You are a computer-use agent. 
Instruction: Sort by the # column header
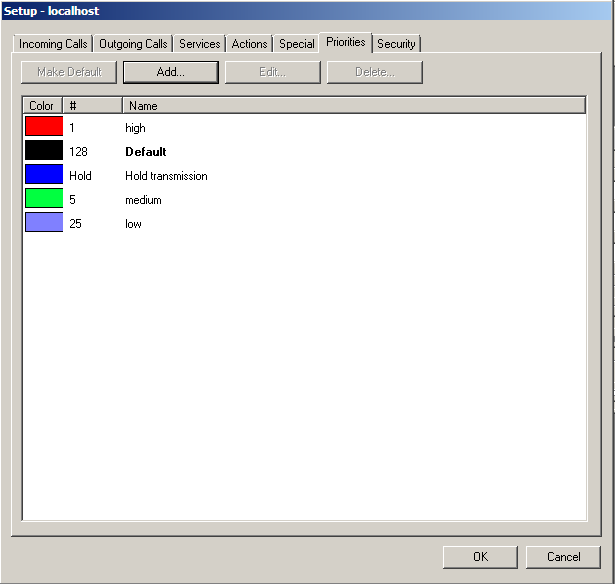(93, 105)
